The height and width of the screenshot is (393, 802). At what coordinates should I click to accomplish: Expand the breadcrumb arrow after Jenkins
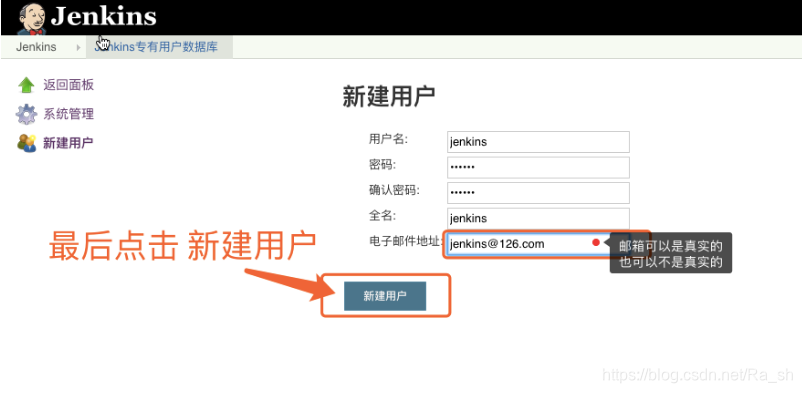78,48
